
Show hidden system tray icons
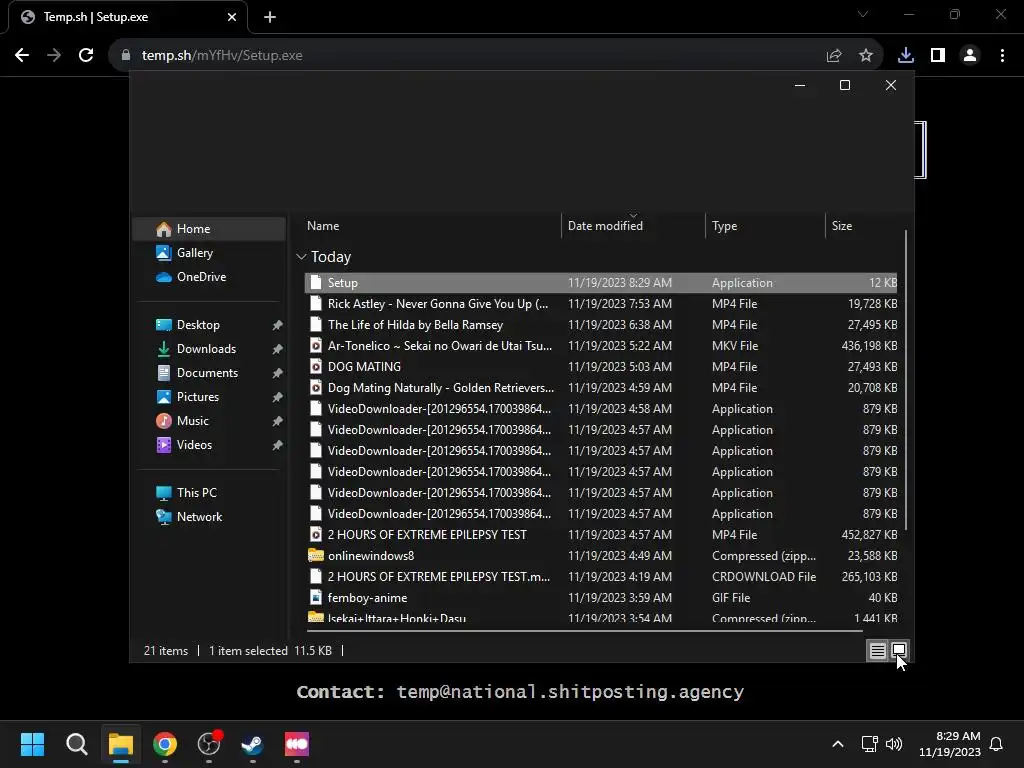click(x=838, y=744)
